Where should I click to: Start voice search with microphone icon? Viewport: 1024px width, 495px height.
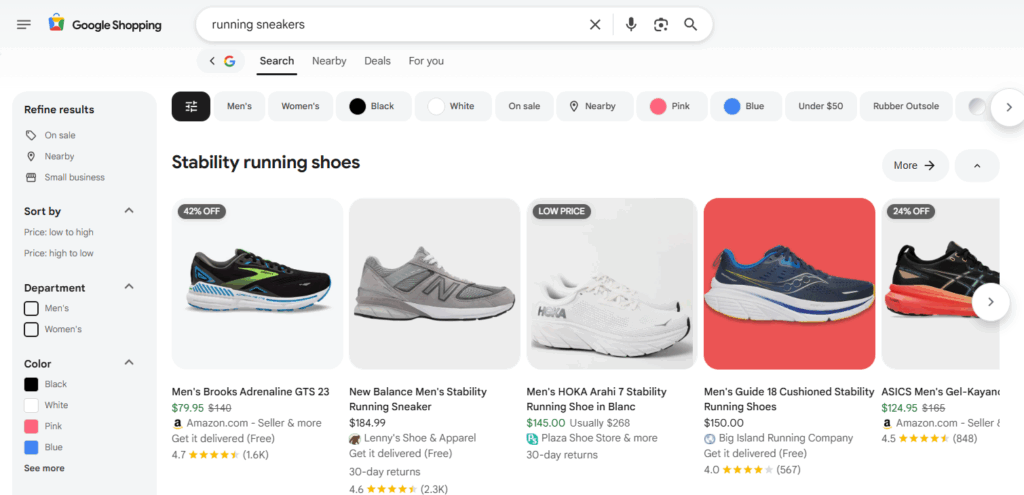631,25
